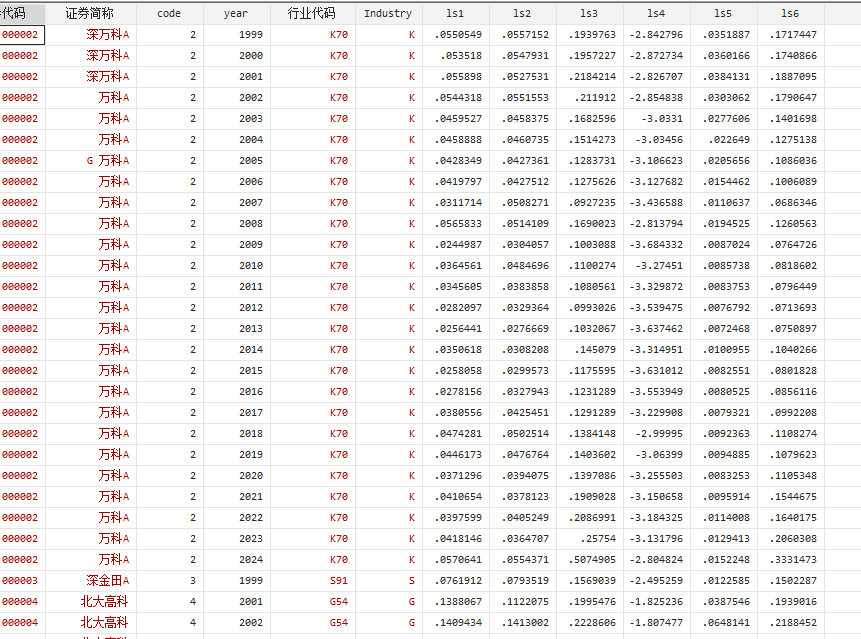
Task: Select the year 2024 cell
Action: pos(251,559)
